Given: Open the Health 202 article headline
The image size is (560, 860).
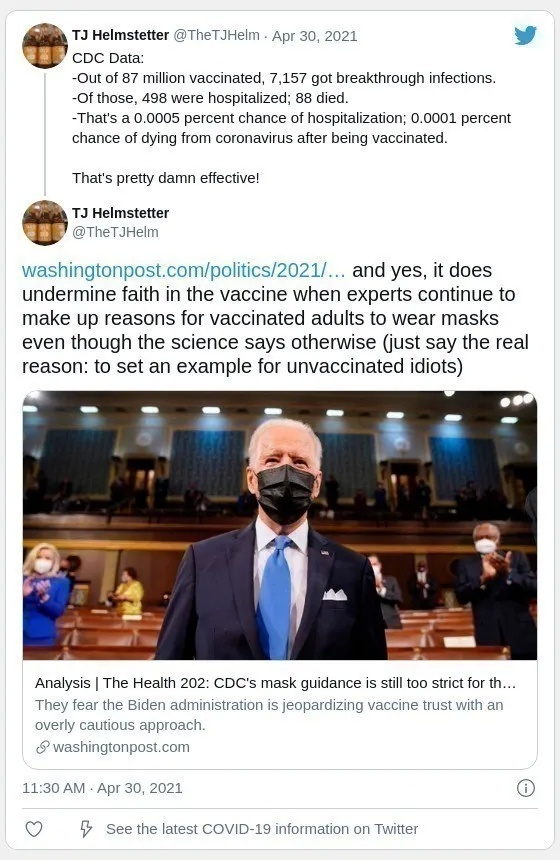Looking at the screenshot, I should [275, 683].
